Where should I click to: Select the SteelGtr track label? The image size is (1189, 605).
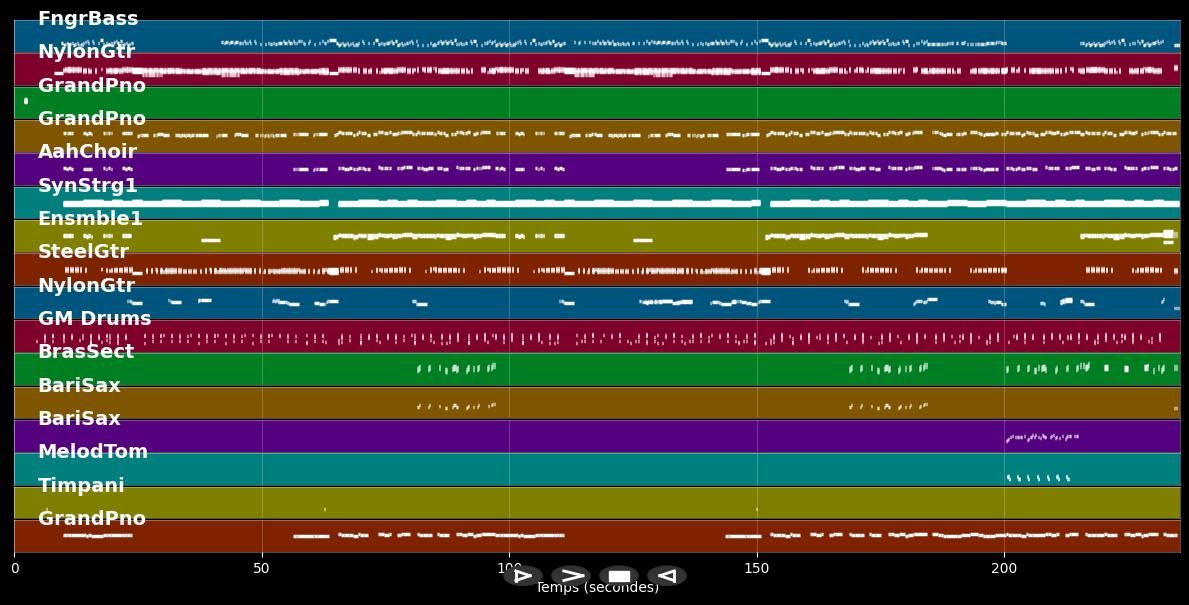coord(83,252)
